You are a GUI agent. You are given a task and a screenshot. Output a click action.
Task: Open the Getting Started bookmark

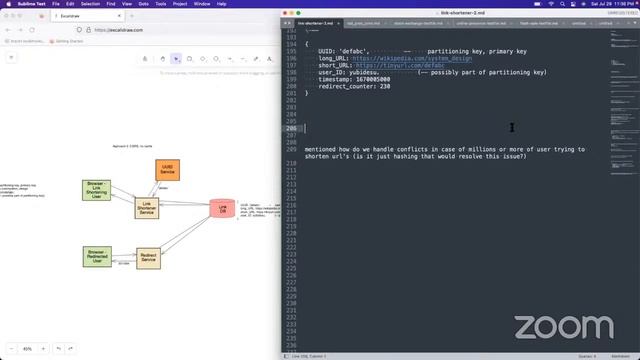pos(66,41)
